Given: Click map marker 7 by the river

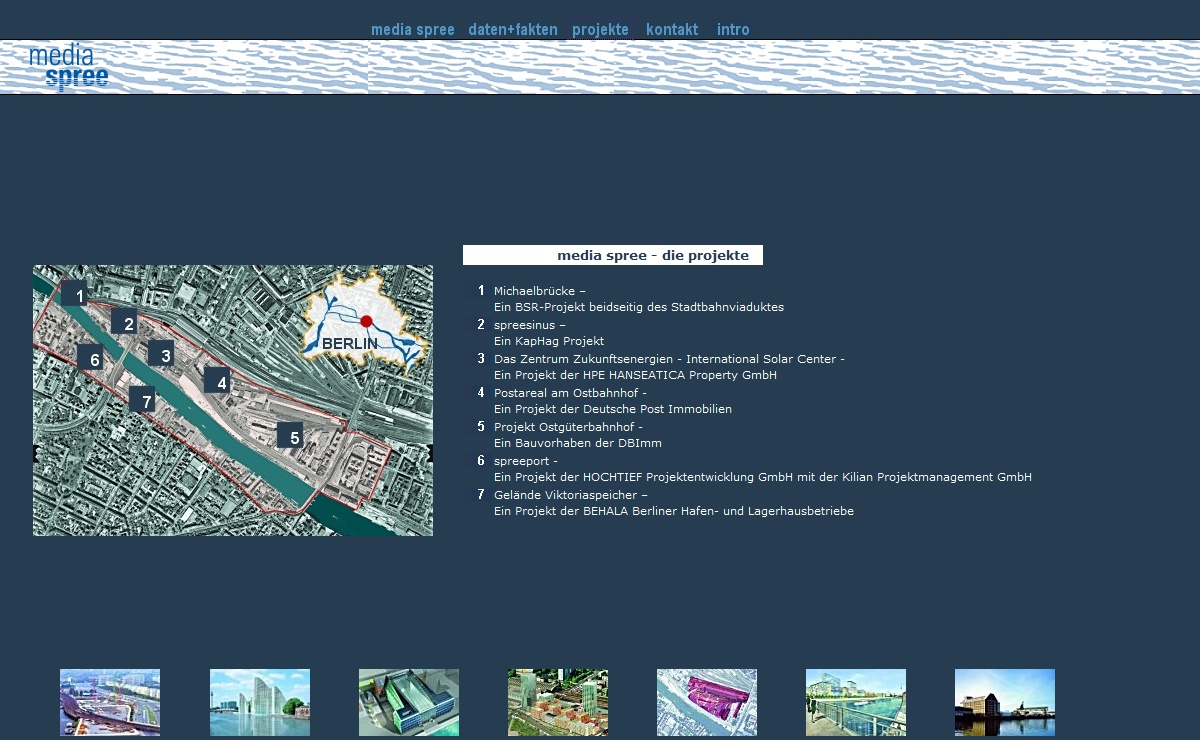Looking at the screenshot, I should (146, 402).
